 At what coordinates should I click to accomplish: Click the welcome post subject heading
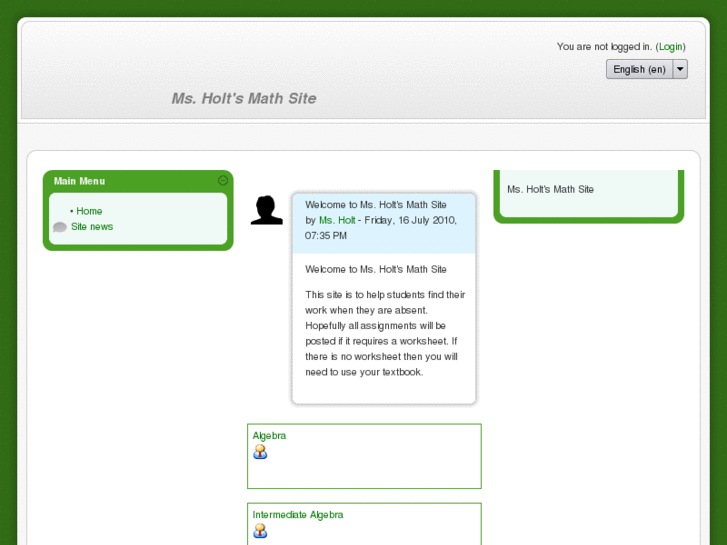click(x=375, y=204)
